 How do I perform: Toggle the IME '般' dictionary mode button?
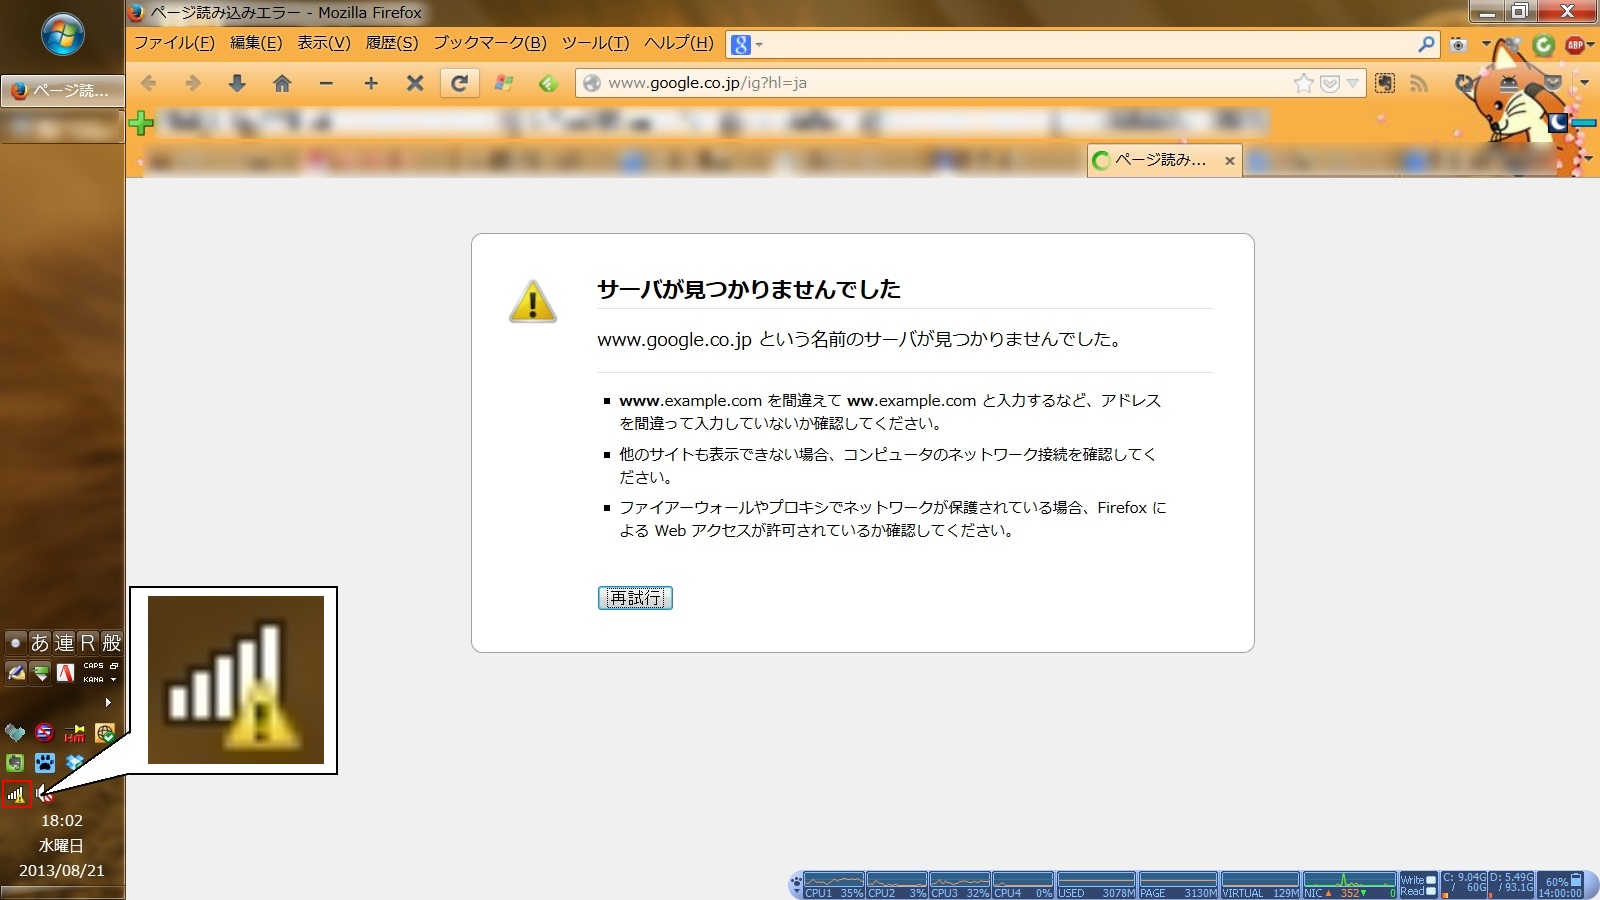click(111, 642)
